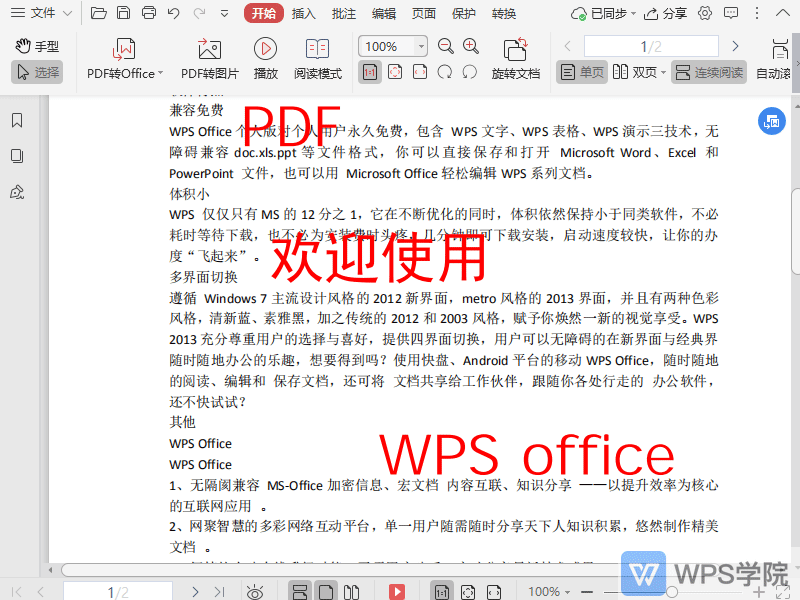This screenshot has height=600, width=800.
Task: Click the print icon
Action: (148, 13)
